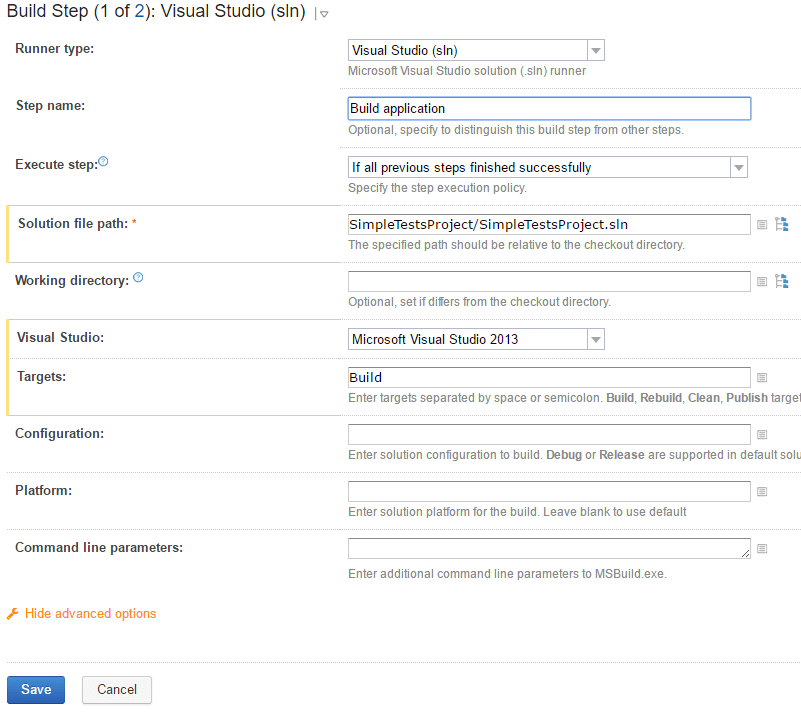
Task: Click parameter list icon beside Configuration field
Action: pos(762,435)
